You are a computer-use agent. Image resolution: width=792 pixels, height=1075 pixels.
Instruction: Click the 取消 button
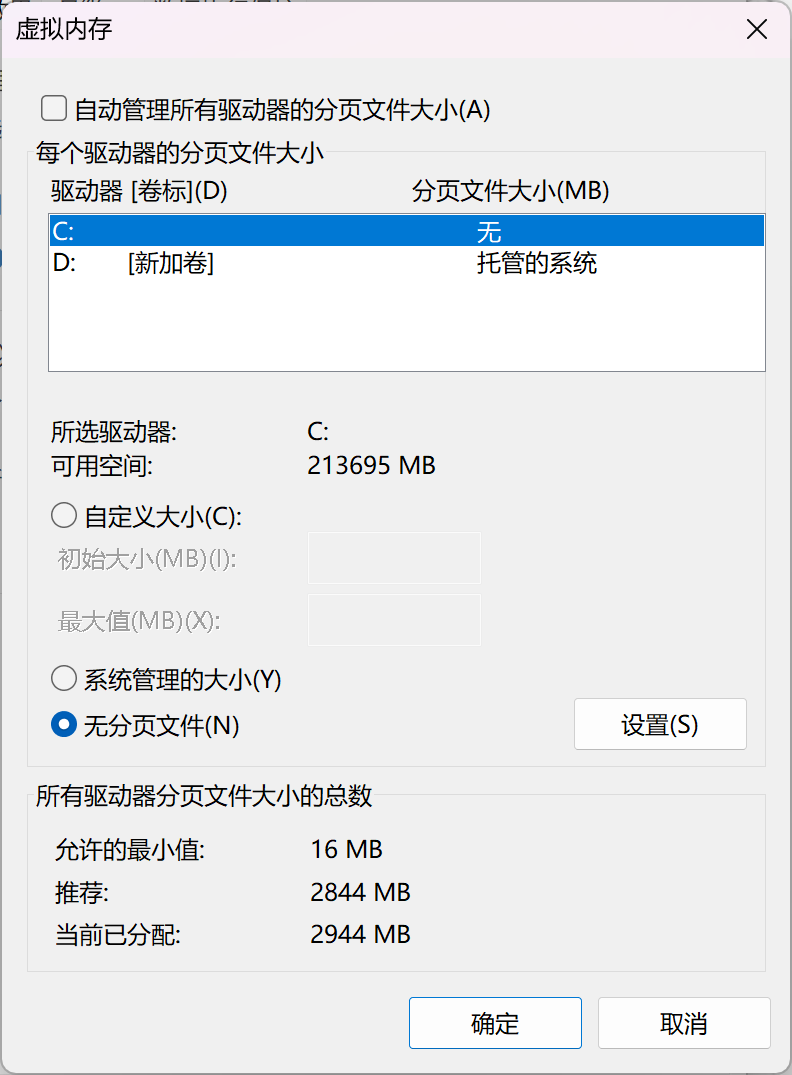(x=684, y=1023)
